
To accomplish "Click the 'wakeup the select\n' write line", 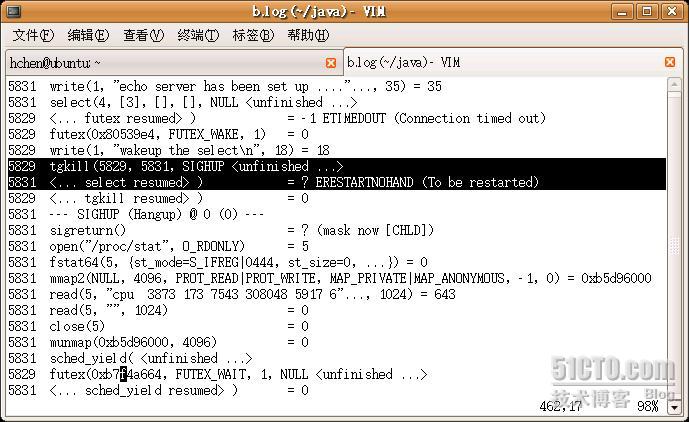I will click(x=169, y=150).
